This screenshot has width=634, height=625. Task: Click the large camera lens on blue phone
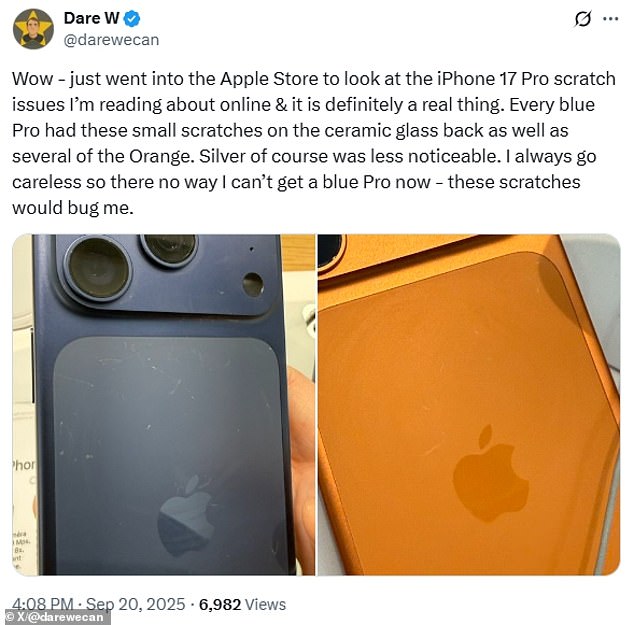[x=98, y=269]
